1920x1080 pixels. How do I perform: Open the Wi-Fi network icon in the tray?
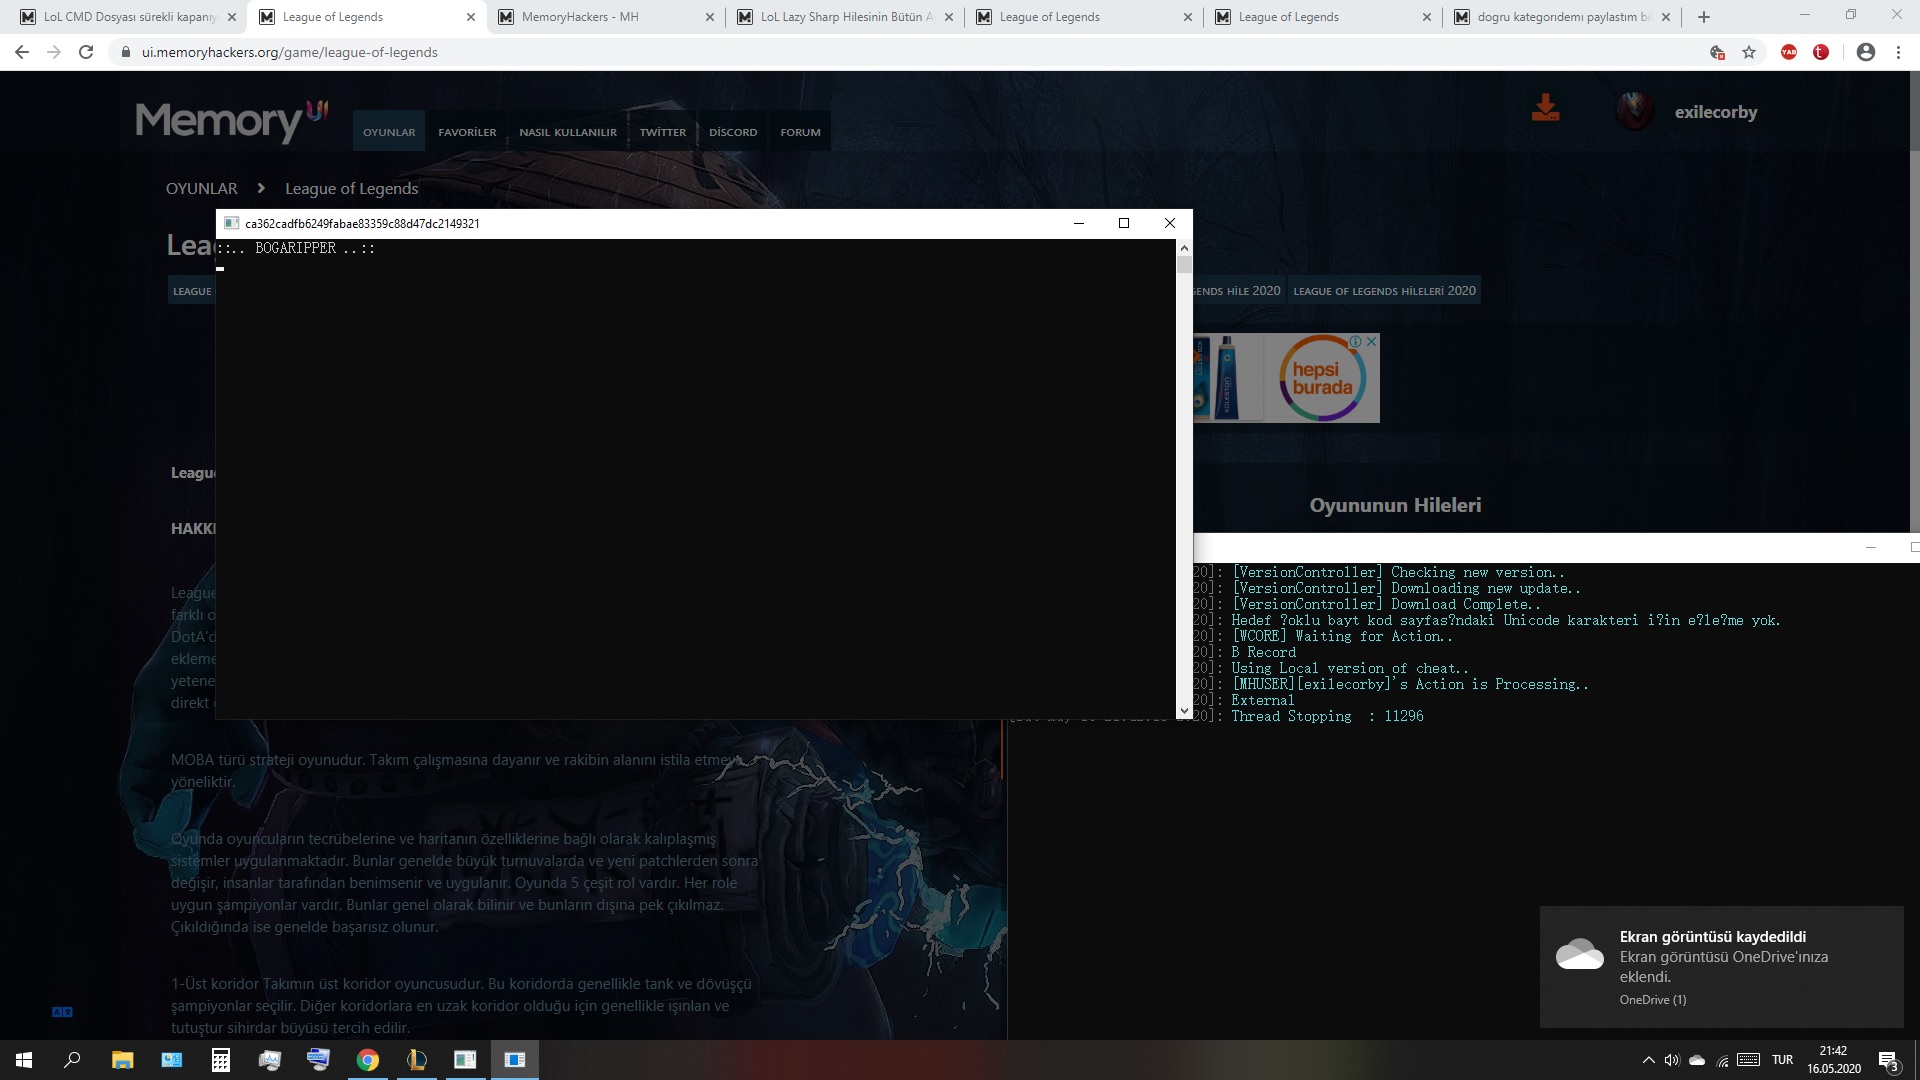coord(1722,1060)
